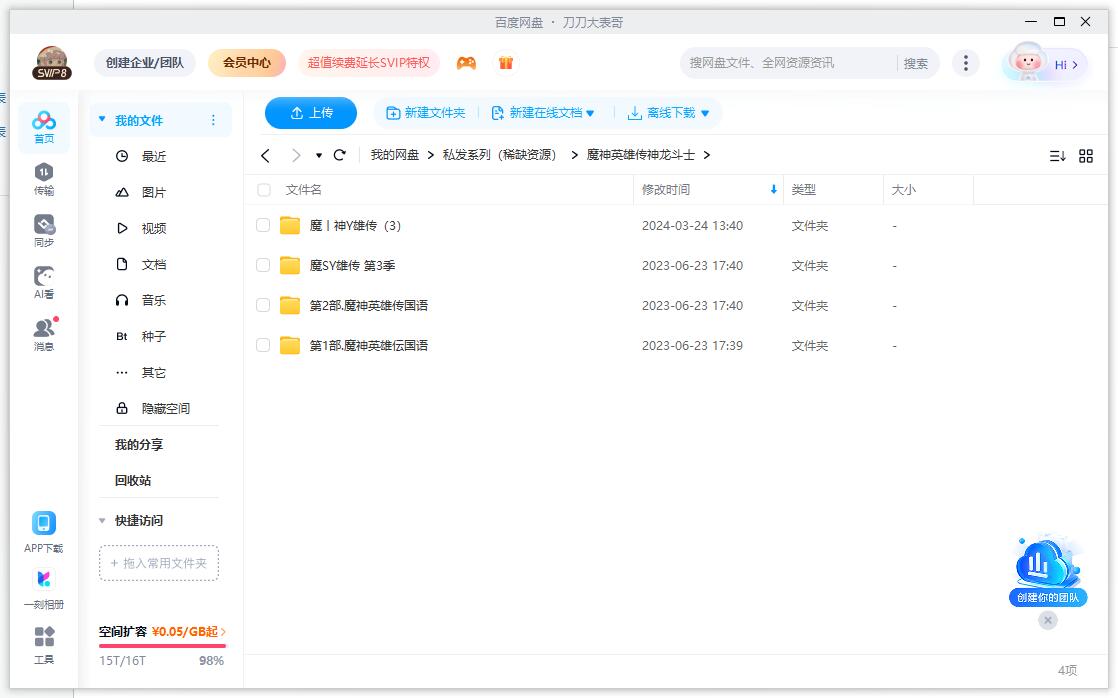Viewport: 1118px width, 698px height.
Task: Open 空间扩容 price arrow link
Action: (x=223, y=632)
